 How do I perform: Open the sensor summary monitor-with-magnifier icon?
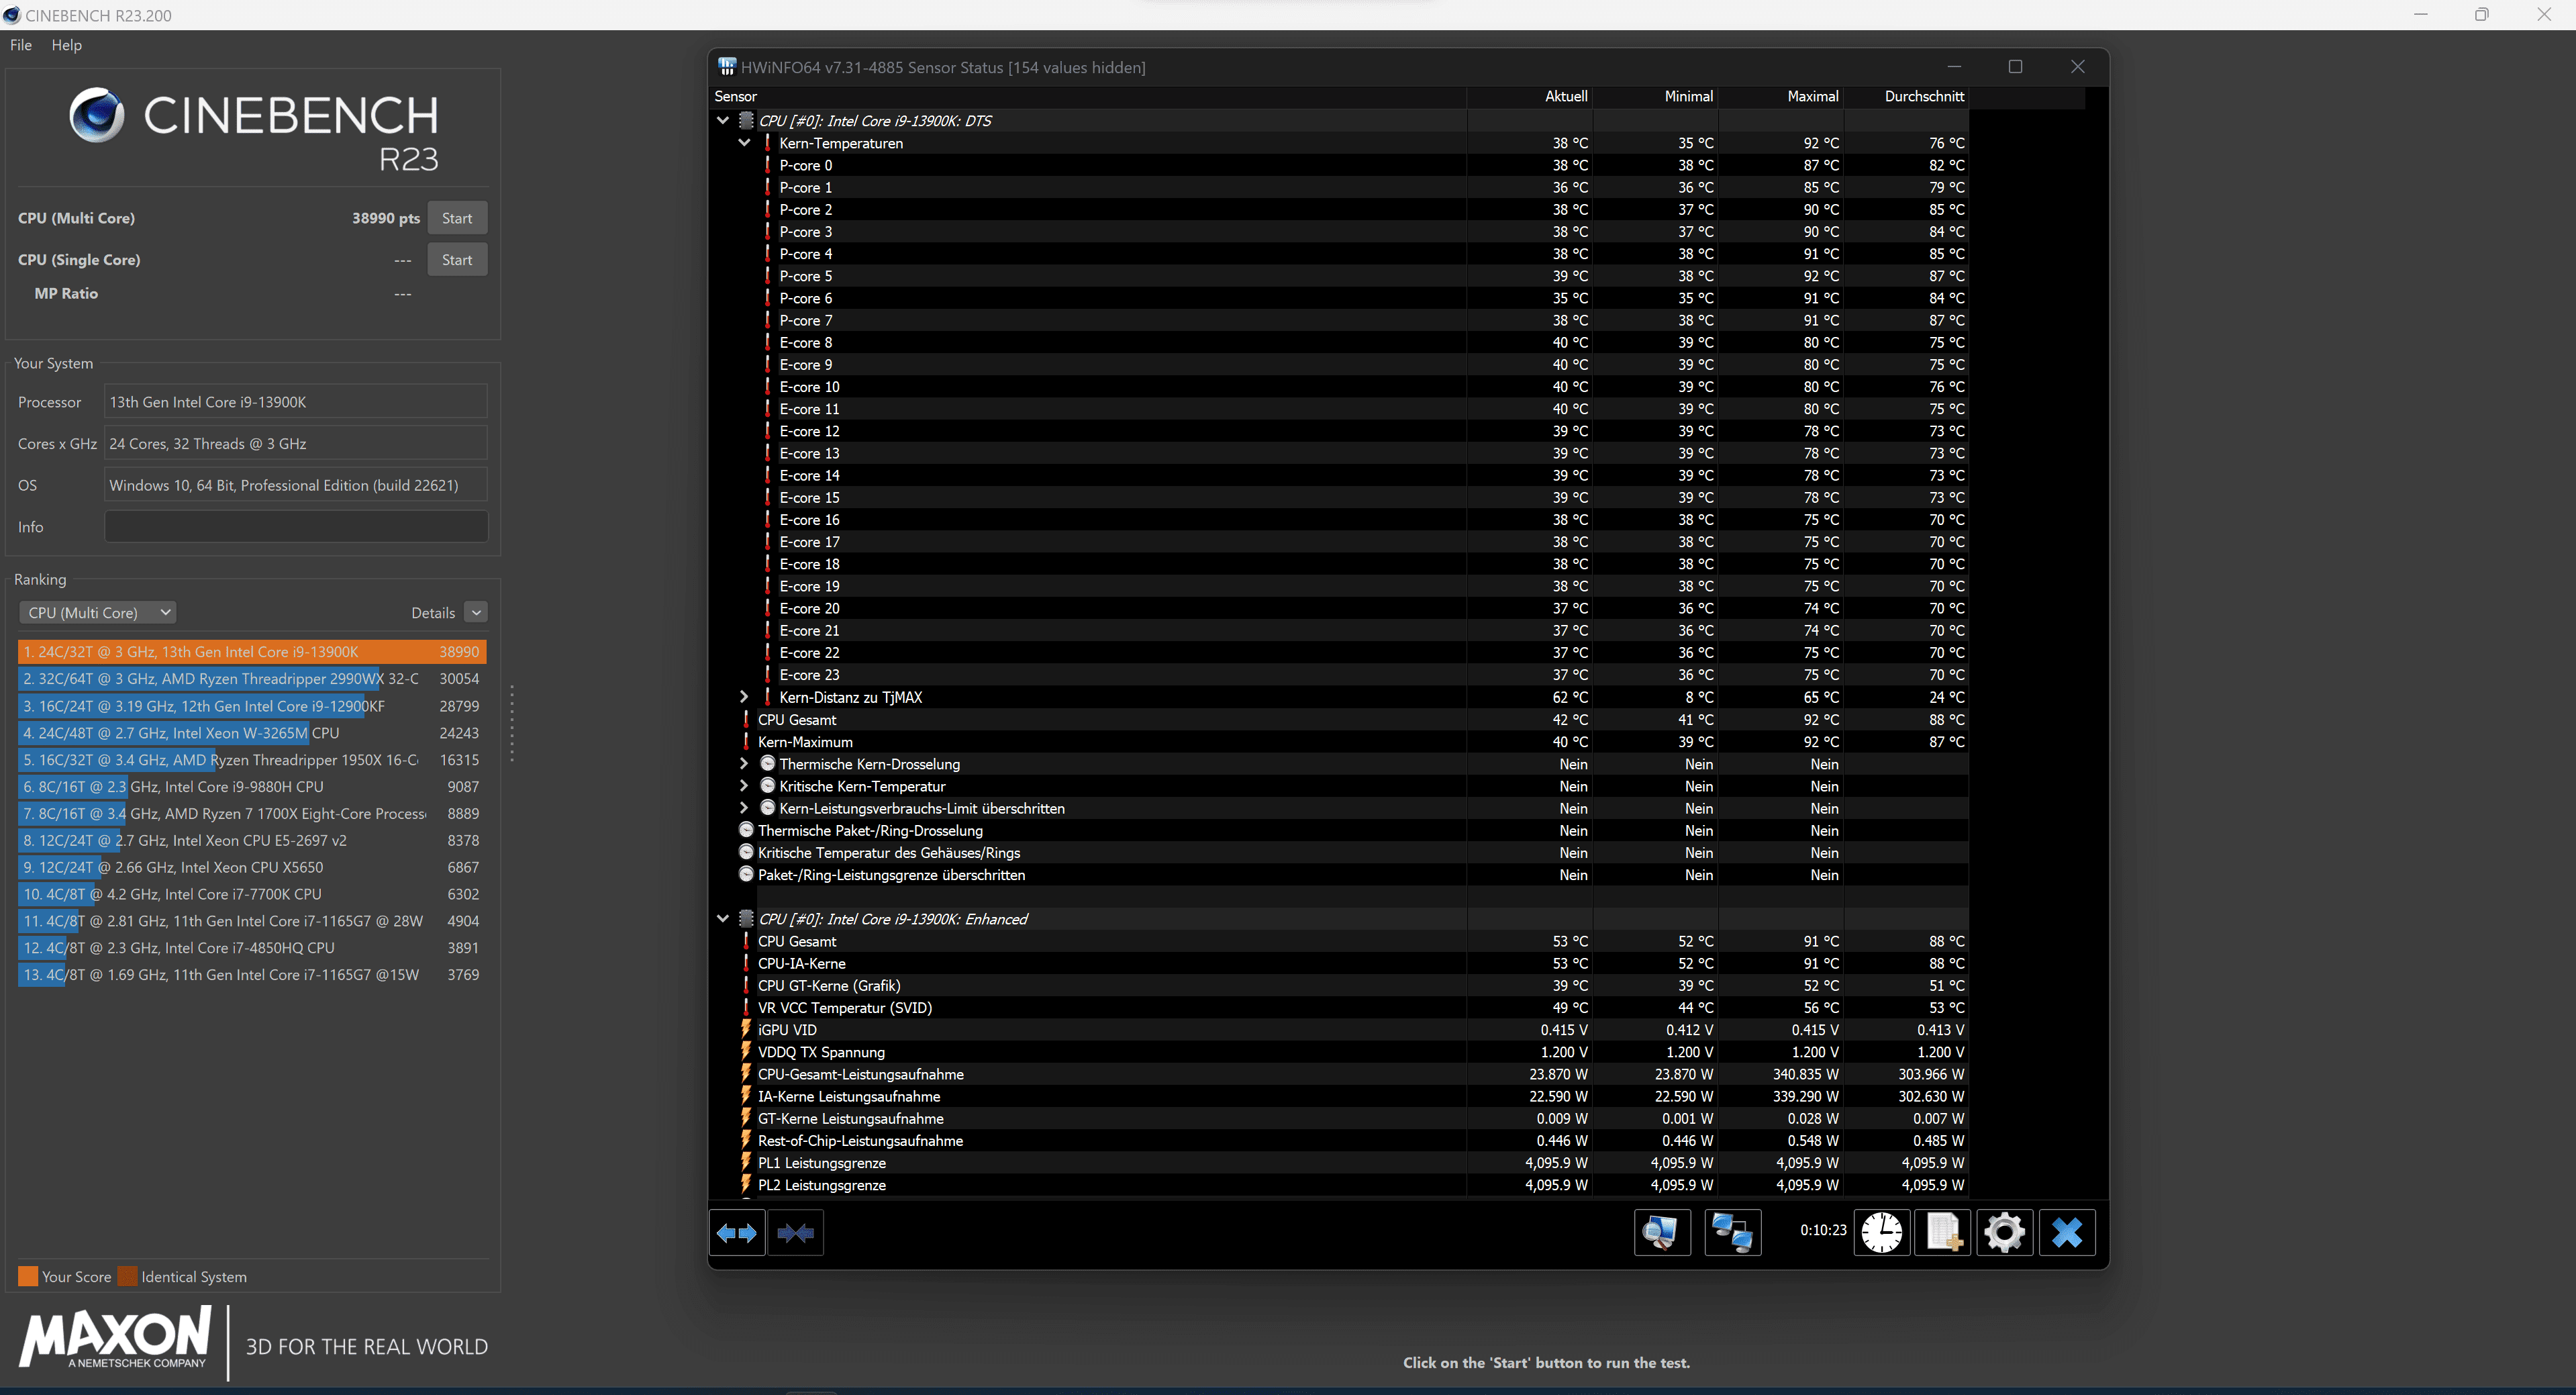pyautogui.click(x=1661, y=1232)
